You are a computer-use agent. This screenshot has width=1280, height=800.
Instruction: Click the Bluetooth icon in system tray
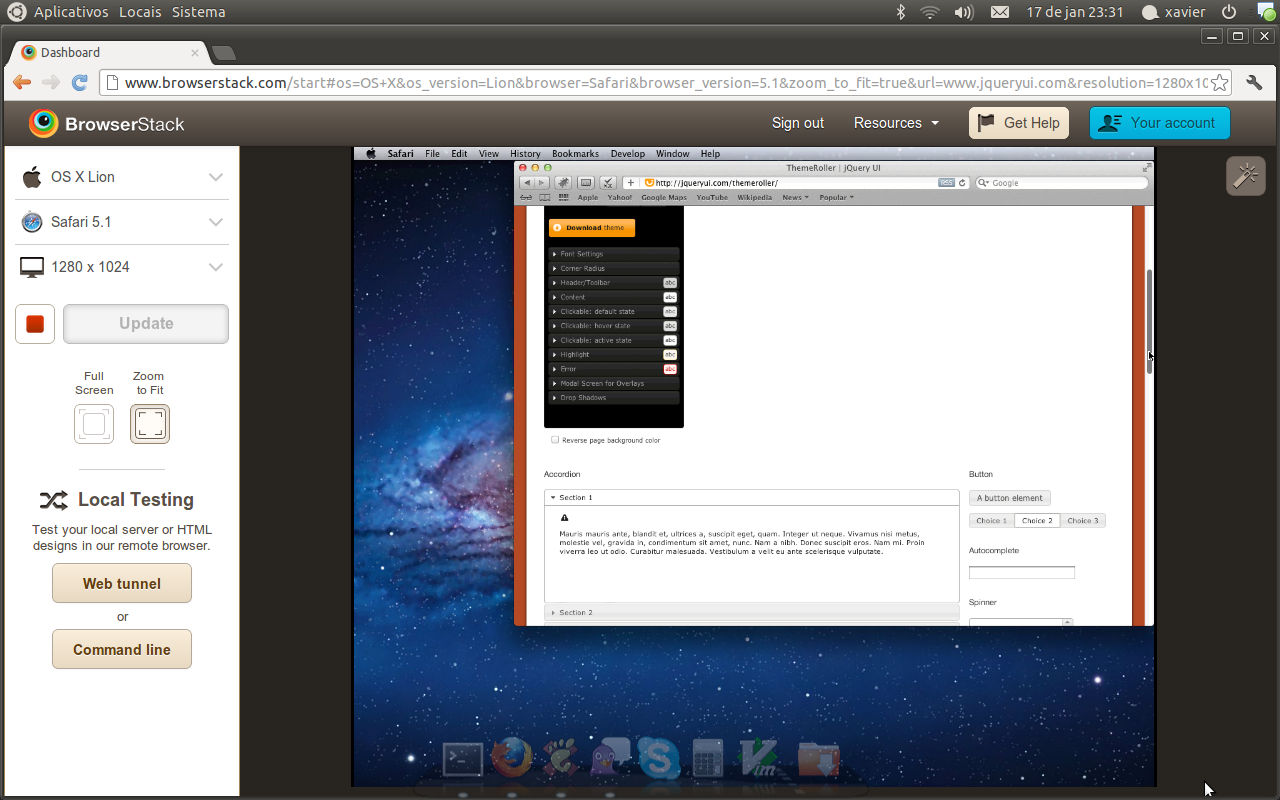(x=900, y=12)
